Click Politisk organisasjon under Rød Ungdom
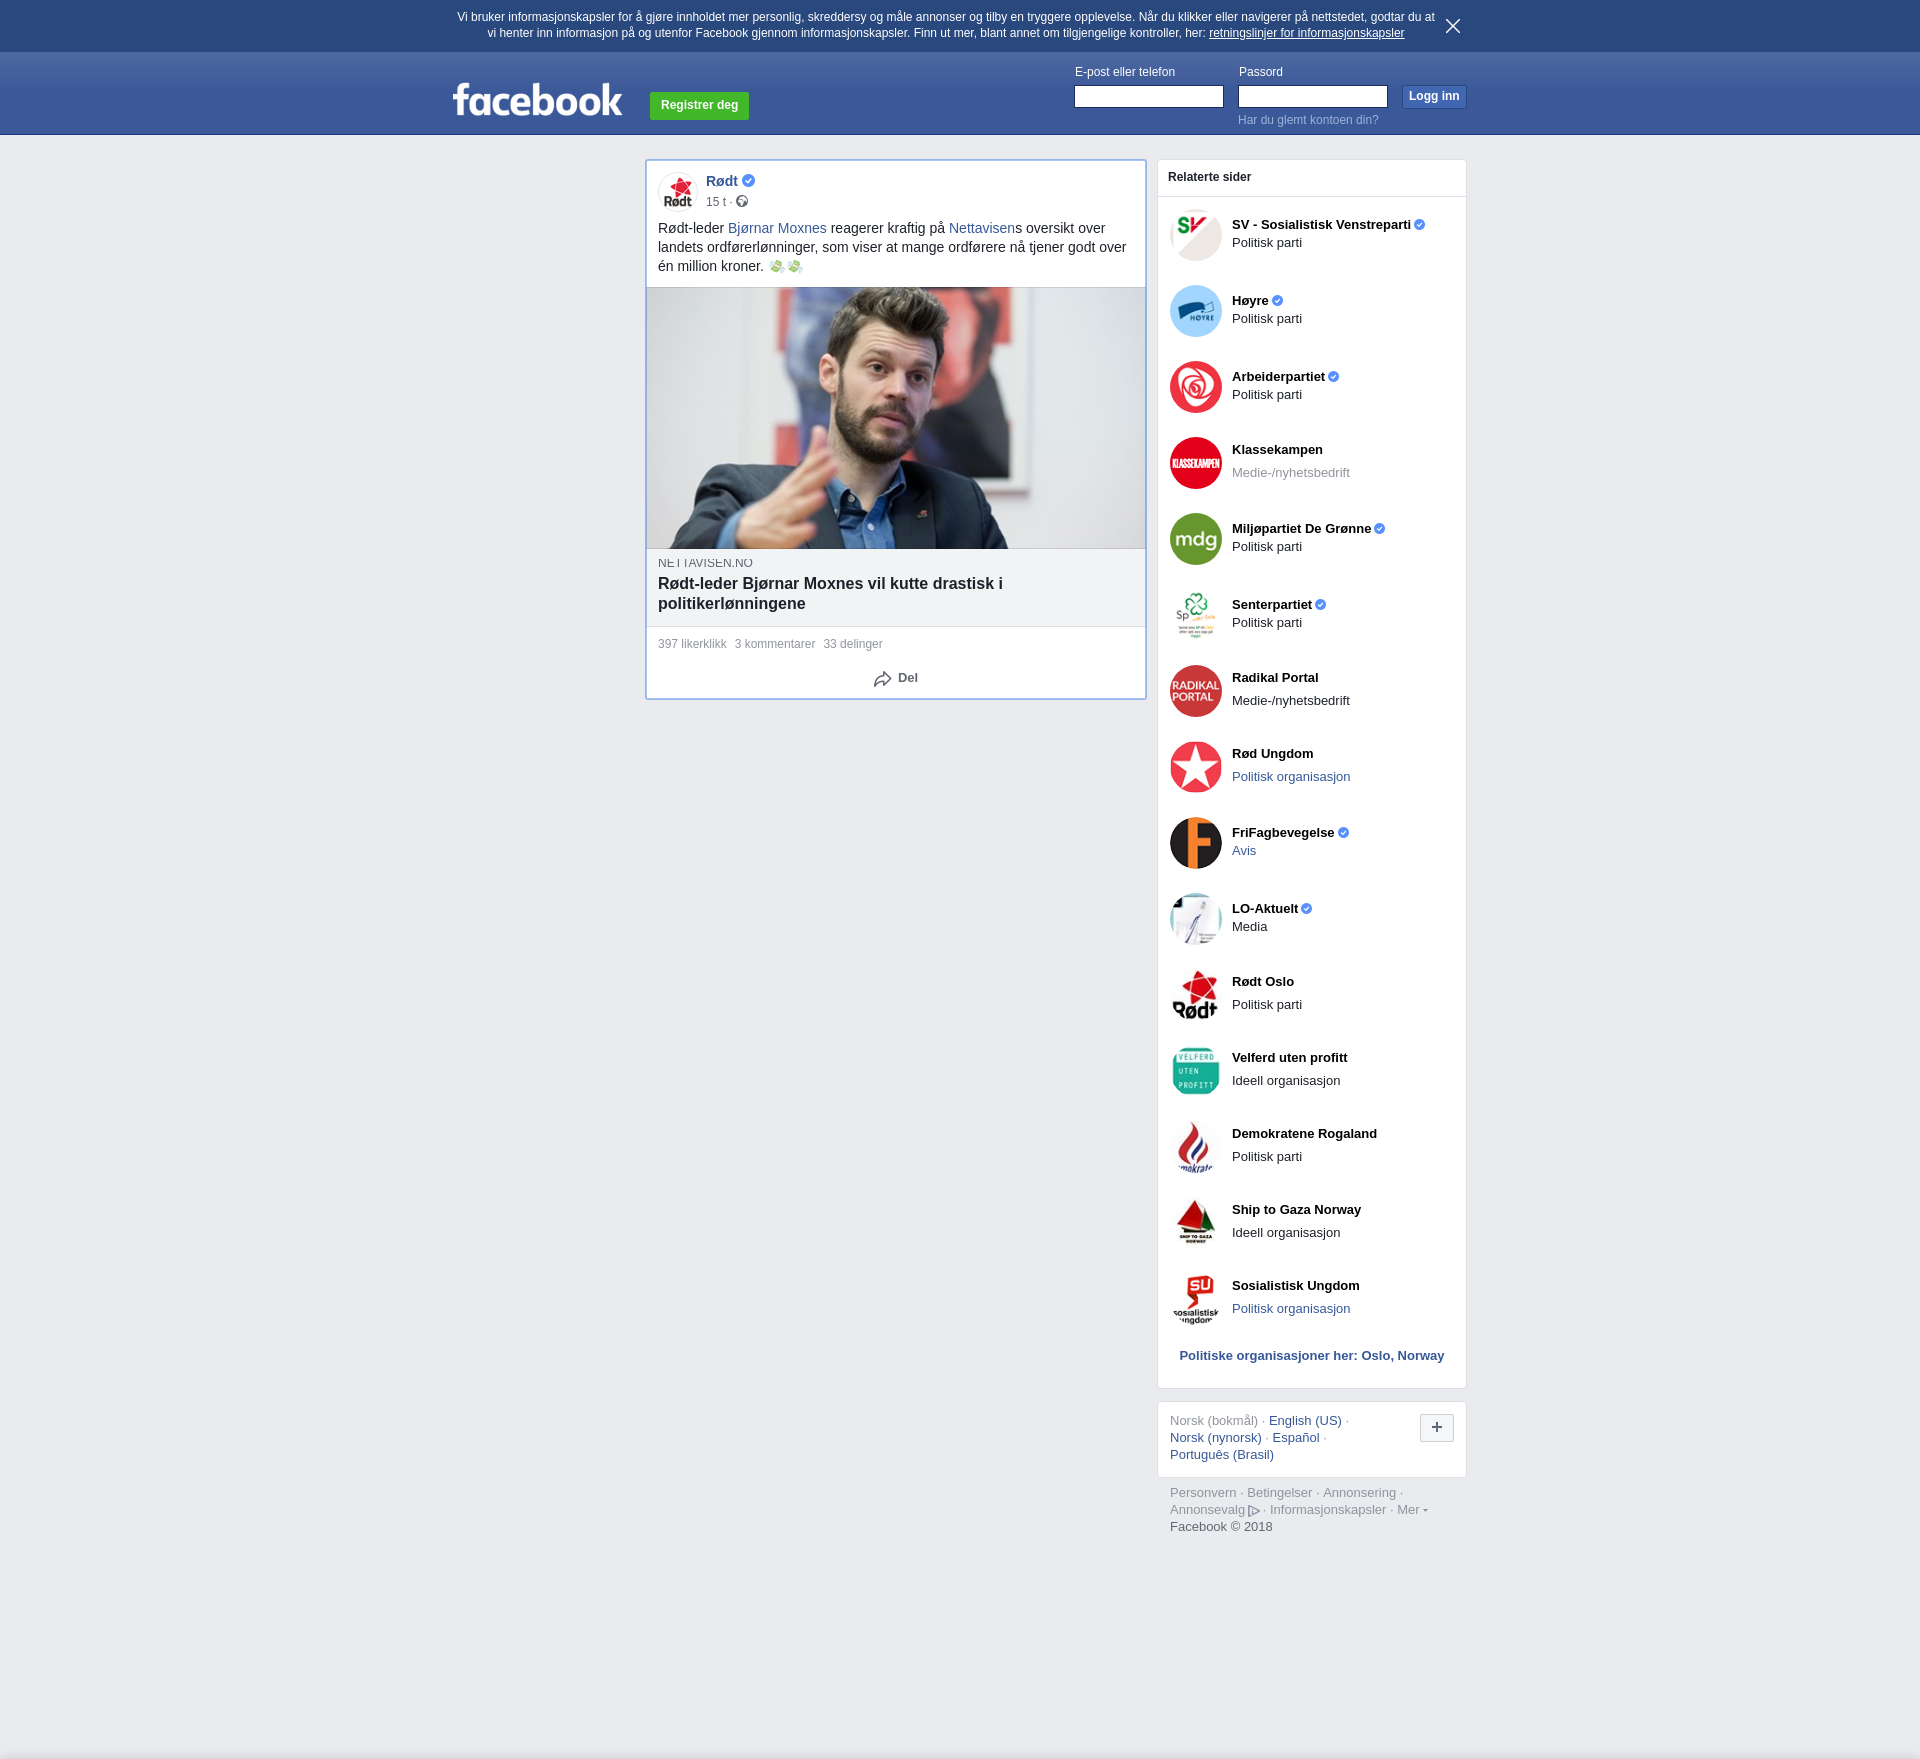This screenshot has width=1920, height=1759. tap(1291, 777)
